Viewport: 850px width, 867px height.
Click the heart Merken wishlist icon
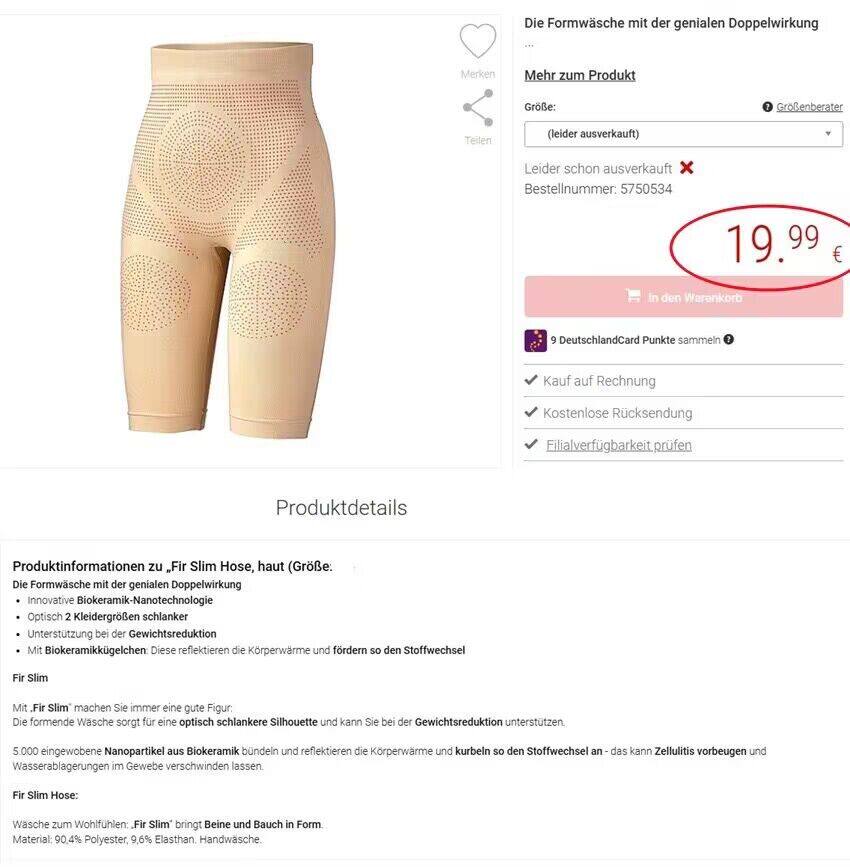pos(478,40)
